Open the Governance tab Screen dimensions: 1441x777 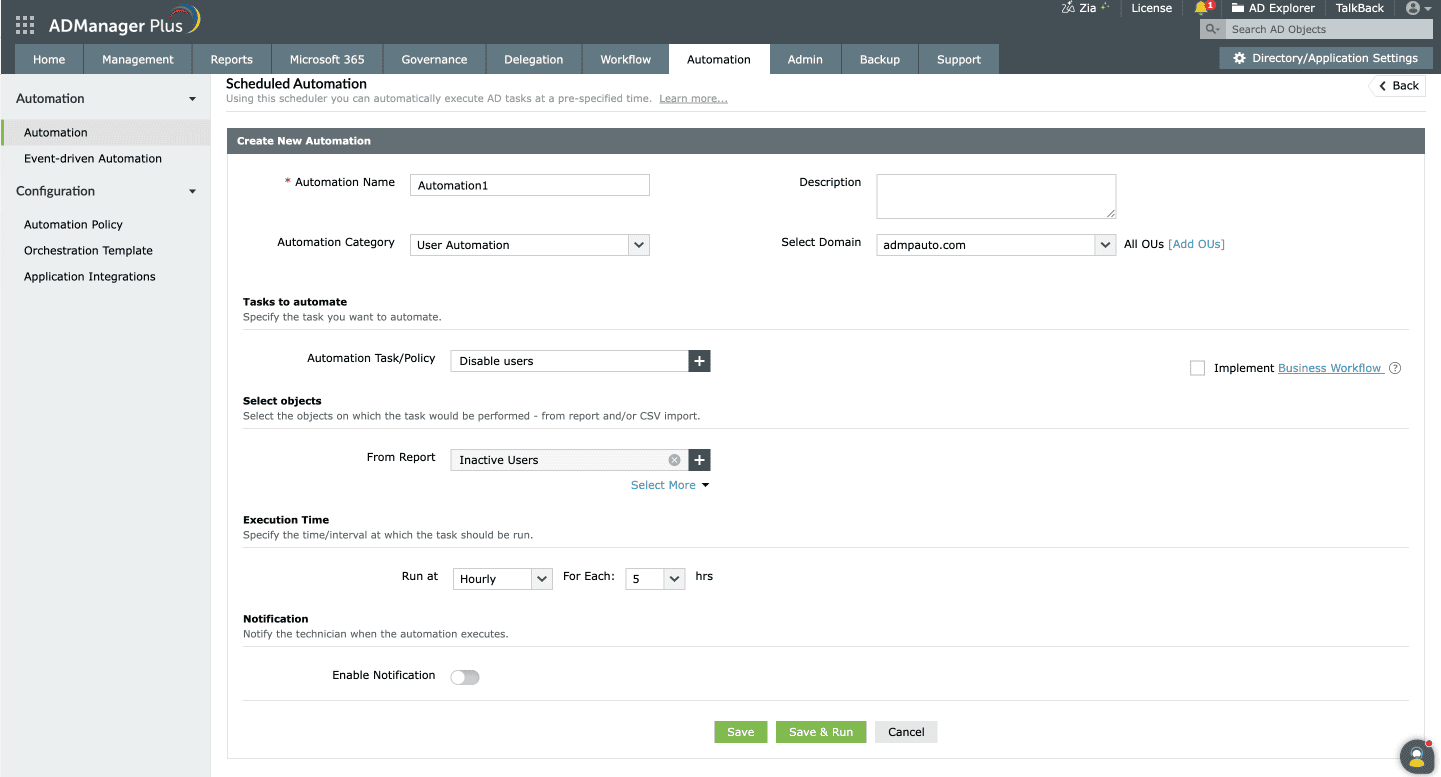(434, 59)
